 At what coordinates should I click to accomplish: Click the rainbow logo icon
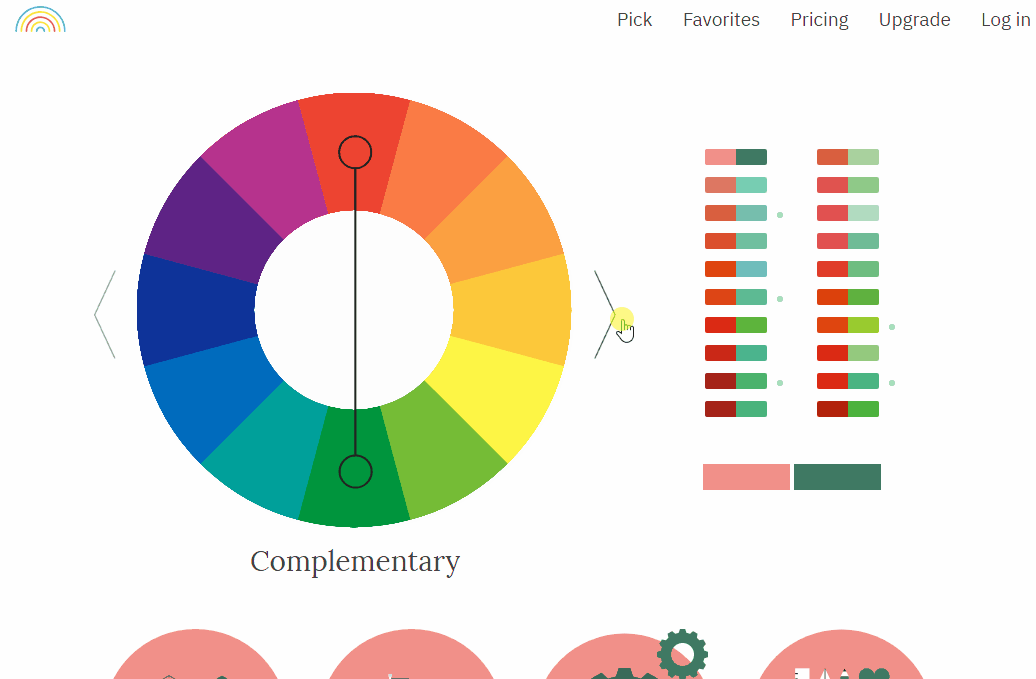point(41,19)
